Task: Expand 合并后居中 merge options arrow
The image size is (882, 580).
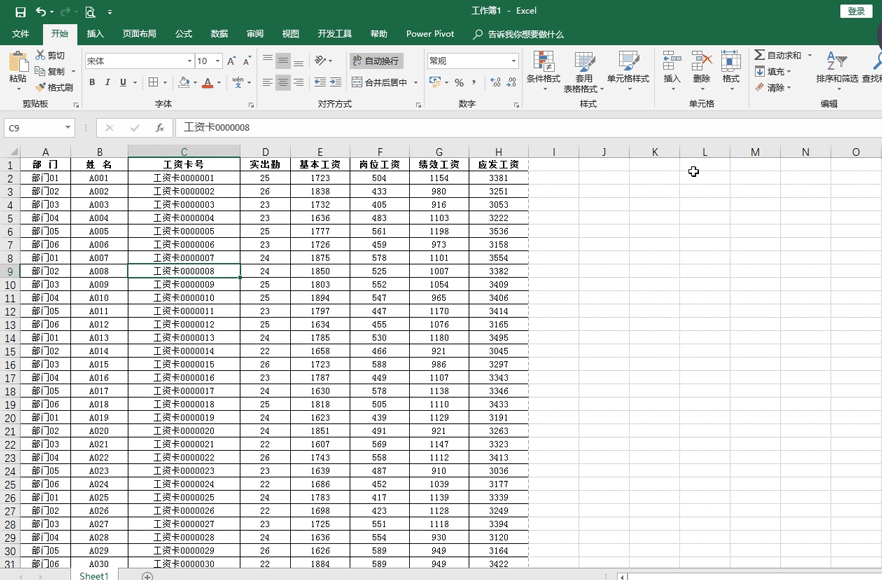Action: click(416, 82)
